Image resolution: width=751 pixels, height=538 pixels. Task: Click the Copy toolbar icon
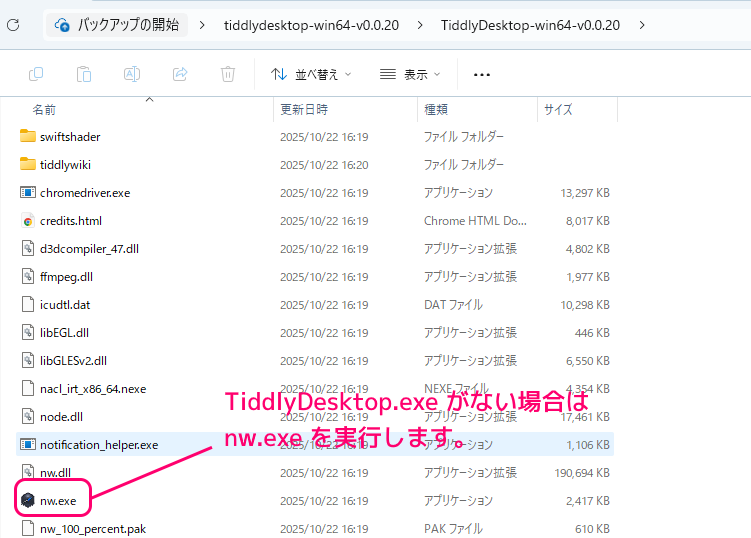coord(36,74)
